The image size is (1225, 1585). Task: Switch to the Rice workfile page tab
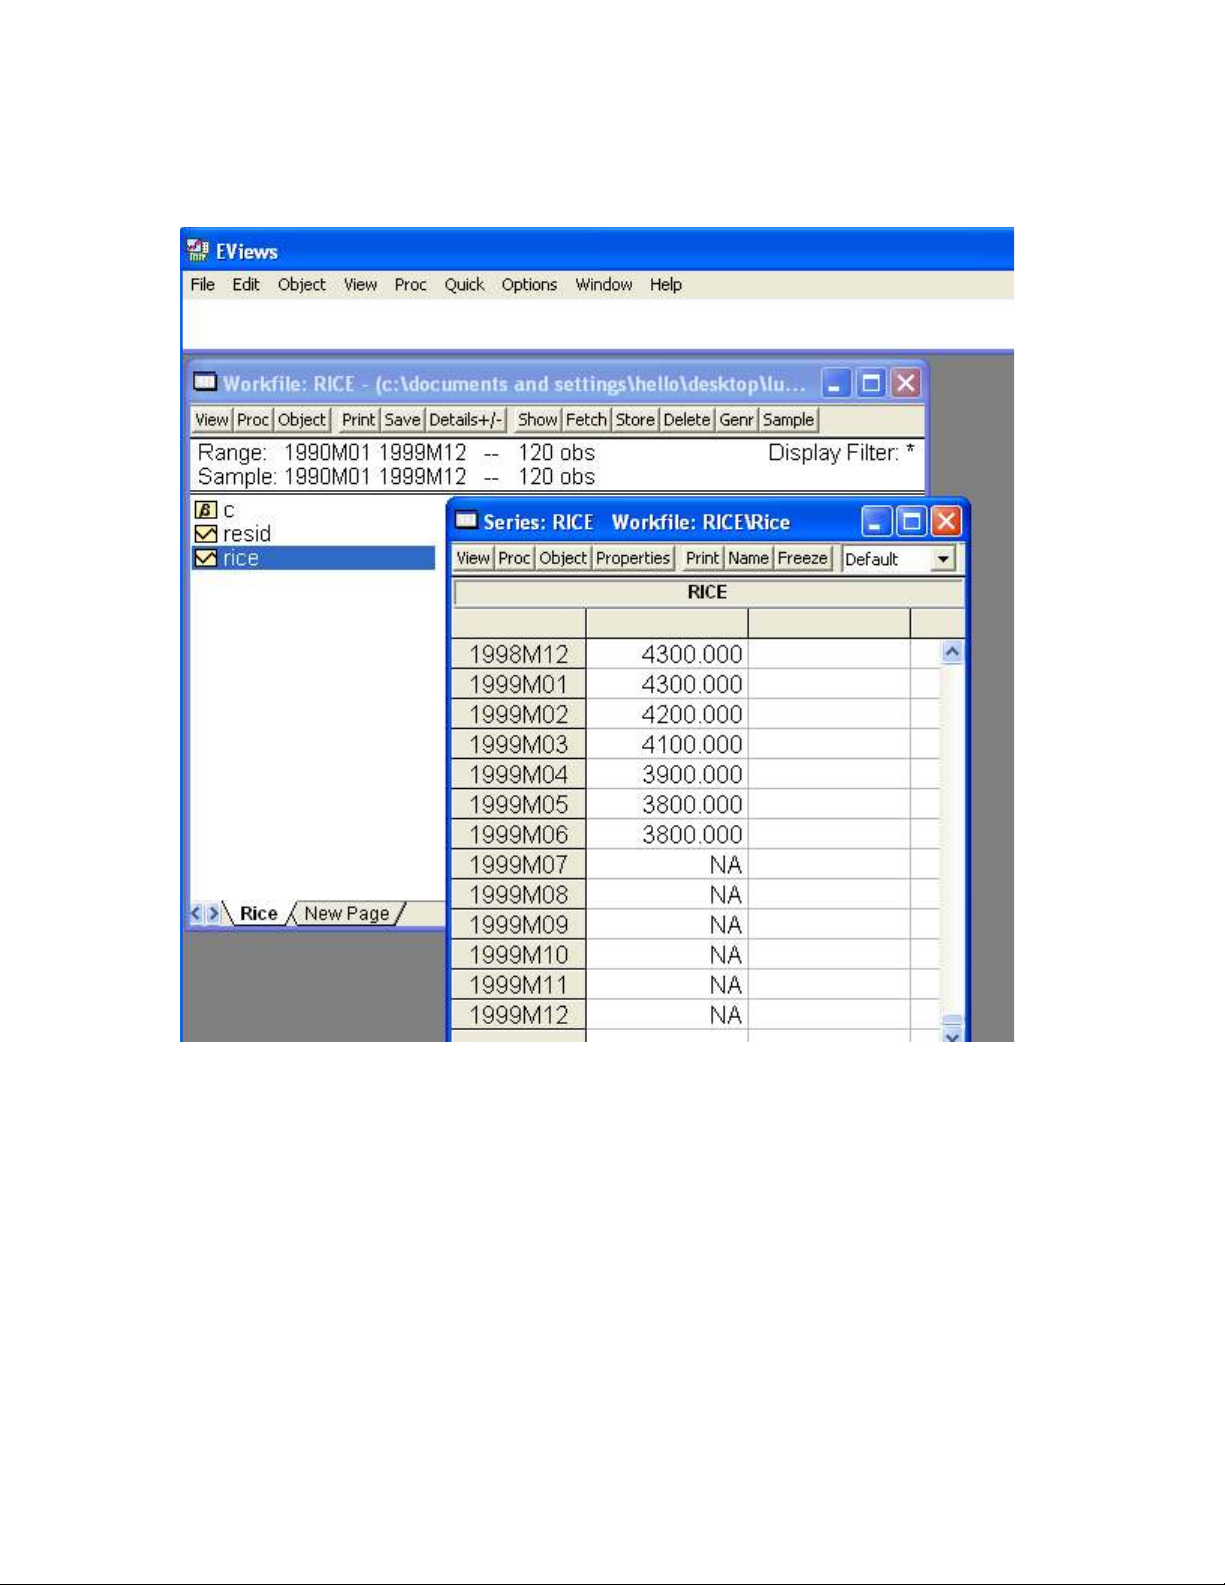[259, 913]
